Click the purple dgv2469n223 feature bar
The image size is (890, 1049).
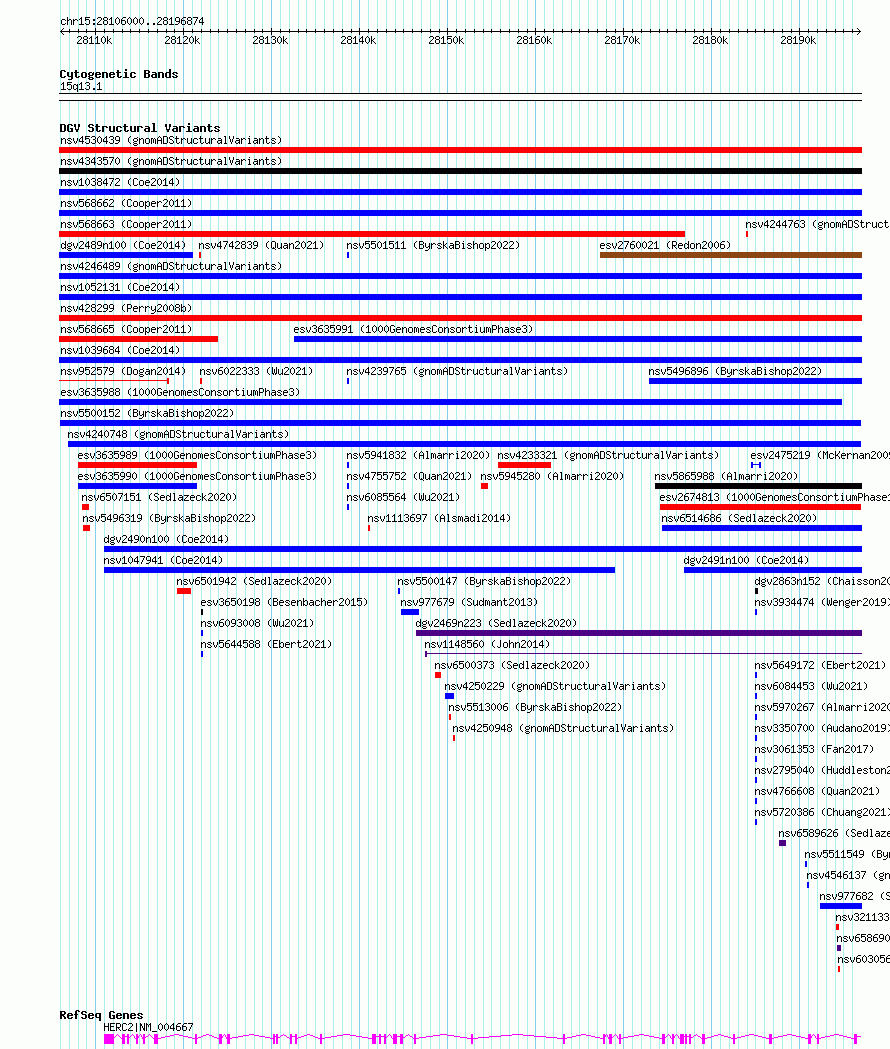639,633
